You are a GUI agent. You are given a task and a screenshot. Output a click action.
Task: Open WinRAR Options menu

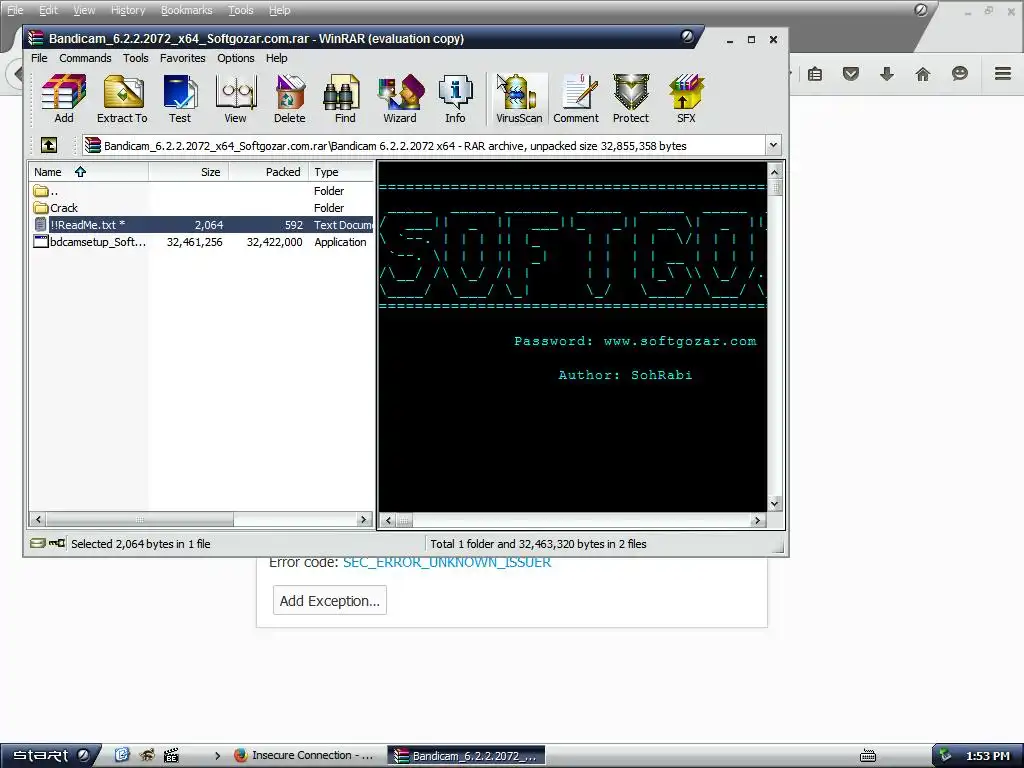pos(236,58)
